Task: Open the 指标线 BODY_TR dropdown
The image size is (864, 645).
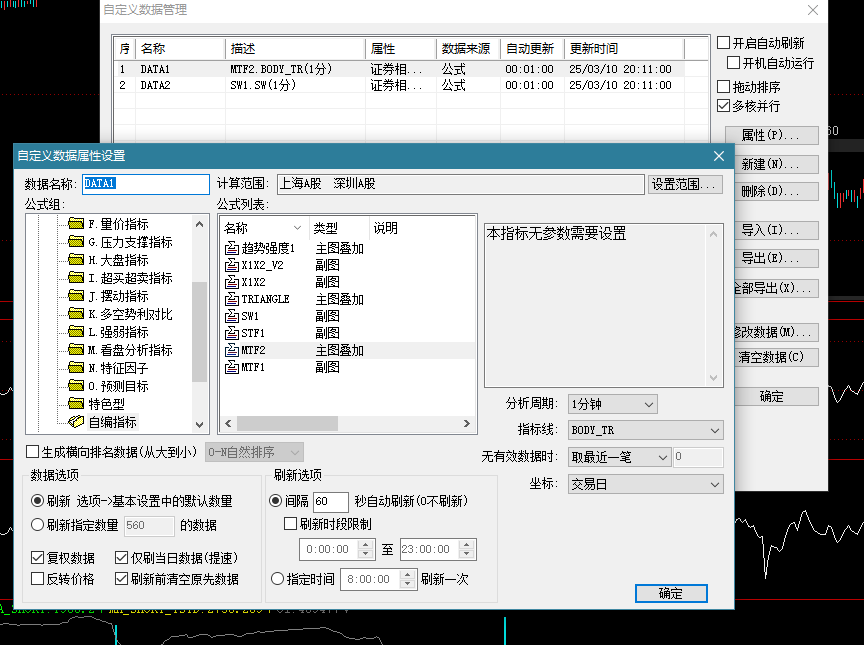Action: tap(645, 430)
